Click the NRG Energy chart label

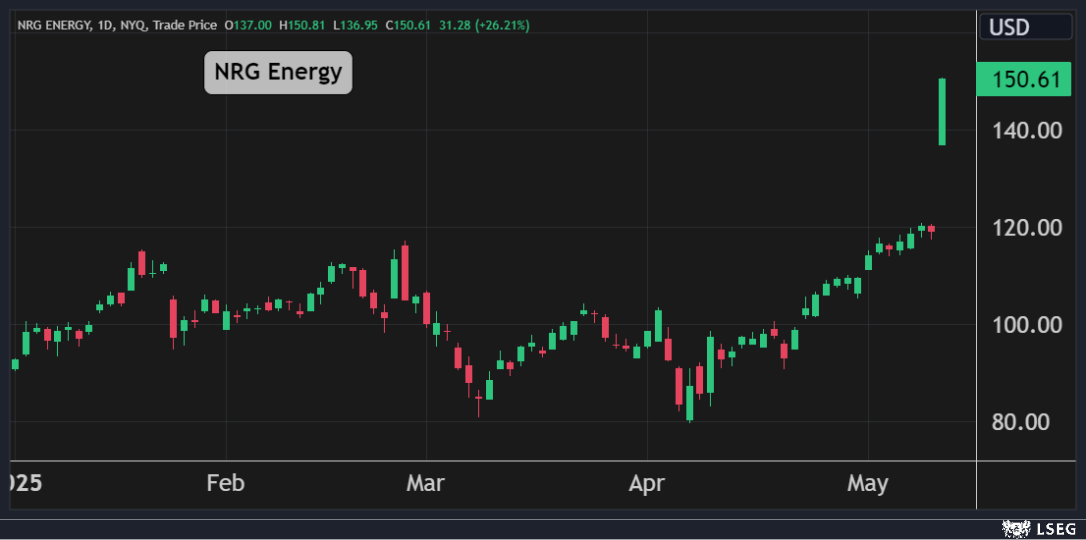click(278, 72)
